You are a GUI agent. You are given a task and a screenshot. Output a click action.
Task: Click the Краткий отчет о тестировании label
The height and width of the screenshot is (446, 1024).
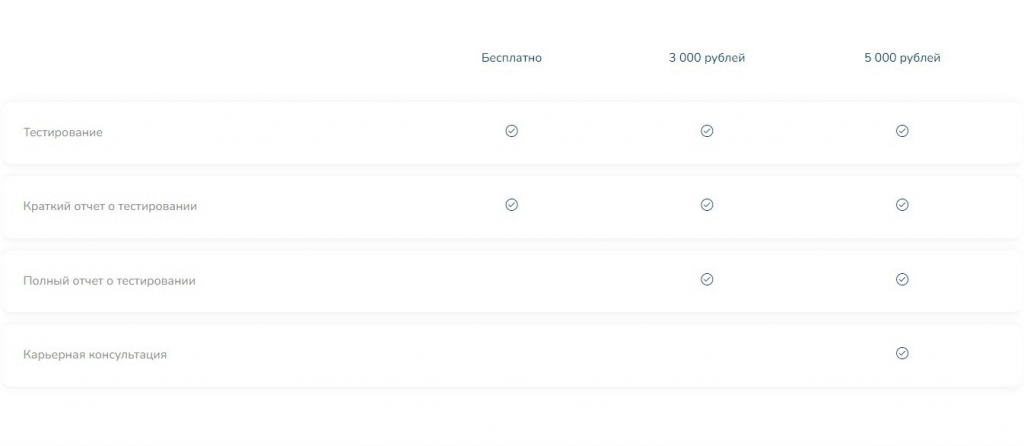(110, 206)
